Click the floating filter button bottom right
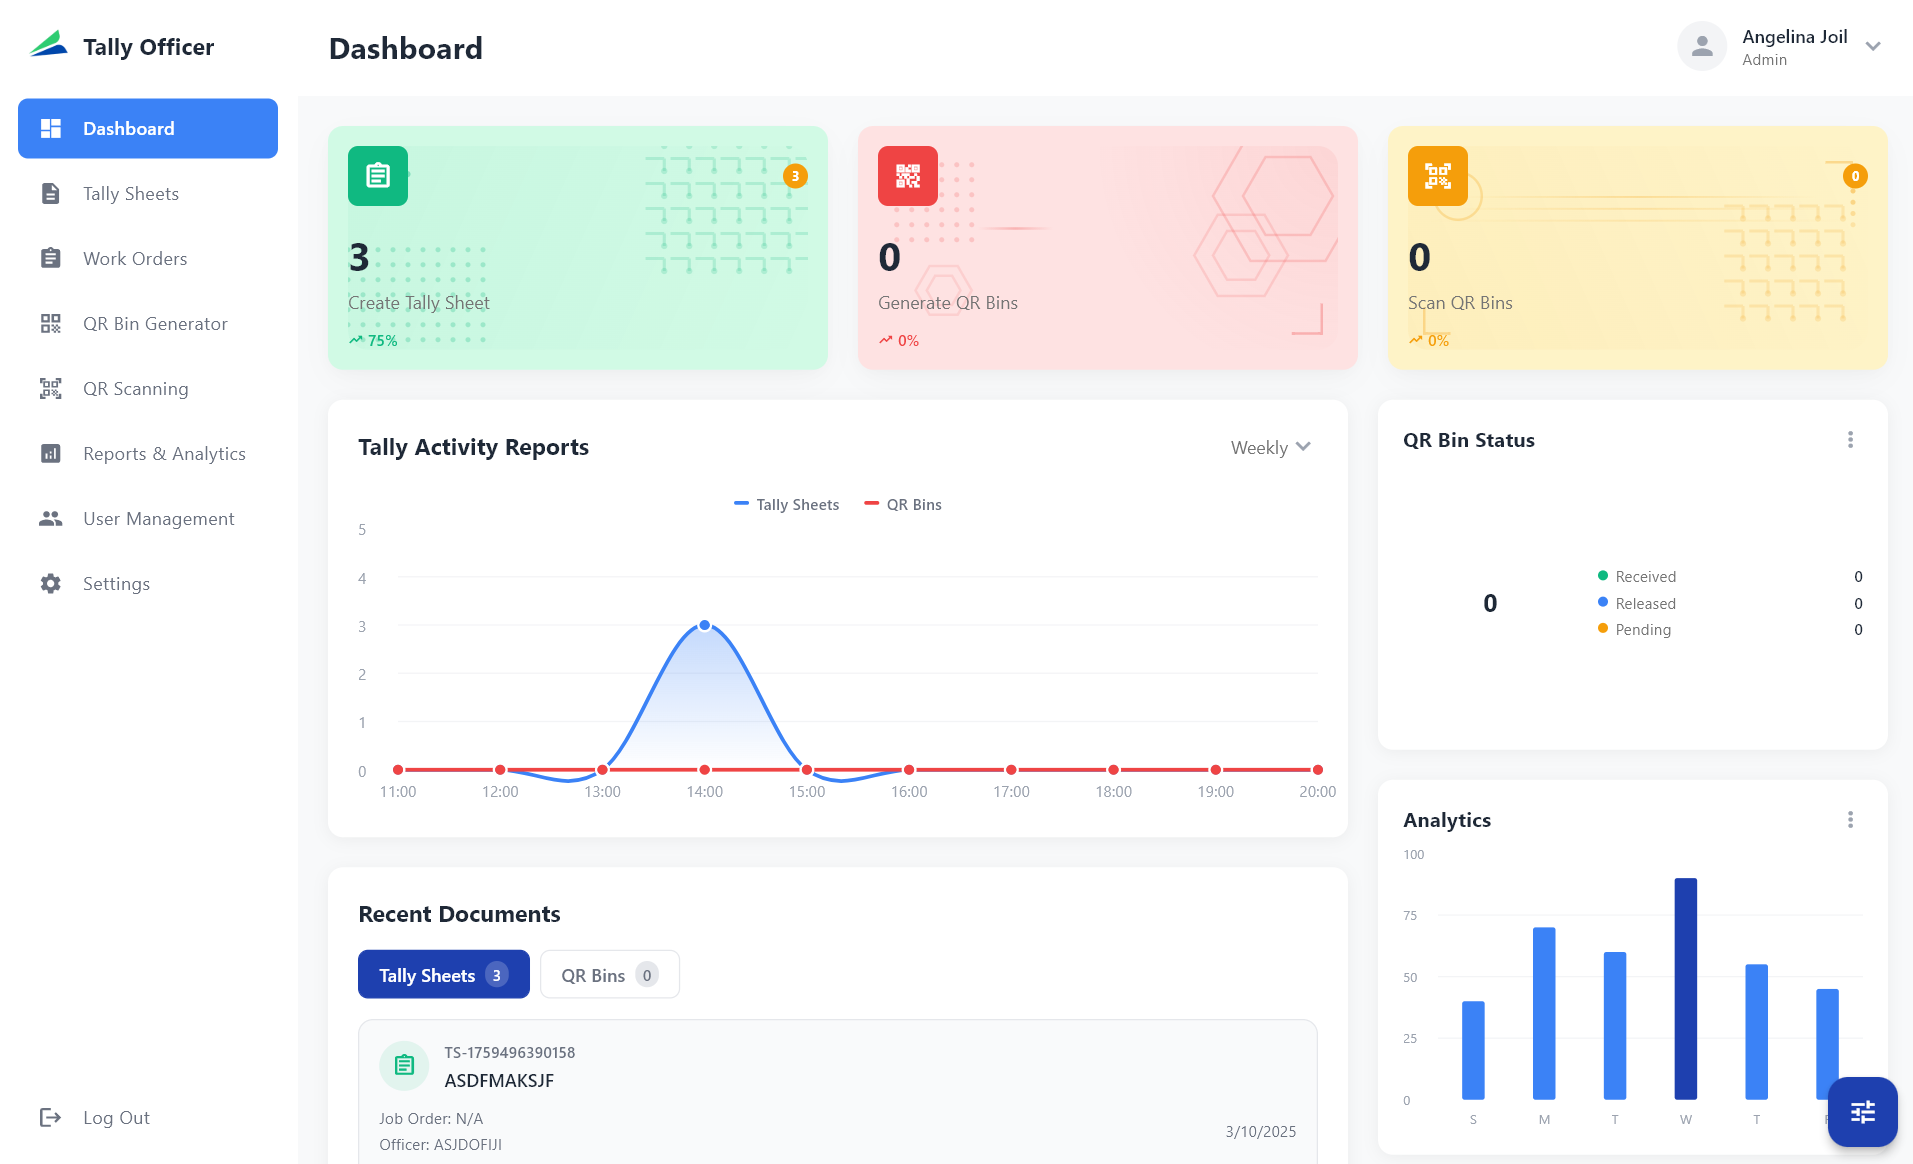 (1862, 1111)
